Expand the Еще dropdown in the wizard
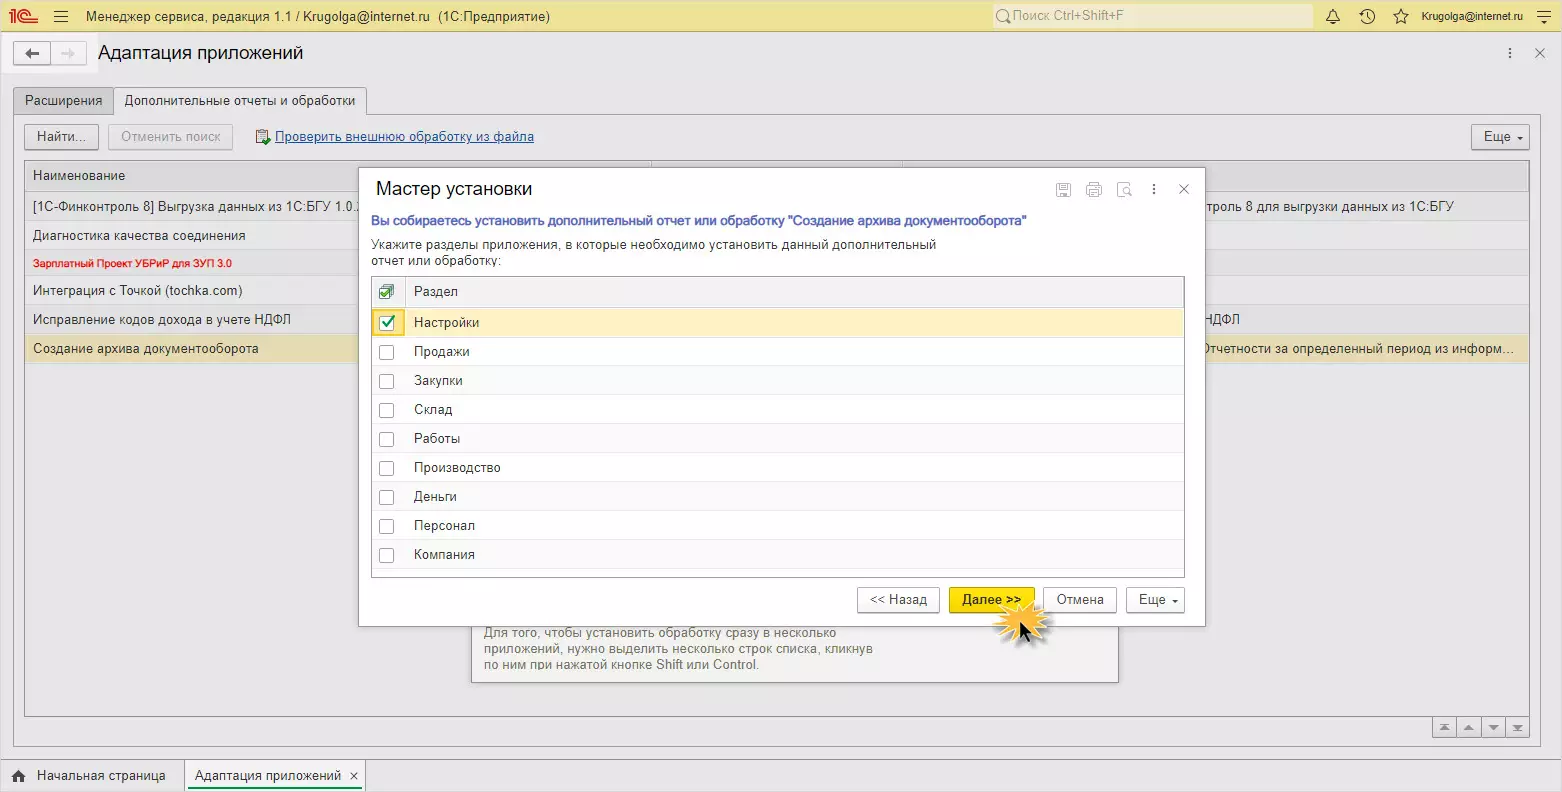The height and width of the screenshot is (792, 1562). [1155, 600]
